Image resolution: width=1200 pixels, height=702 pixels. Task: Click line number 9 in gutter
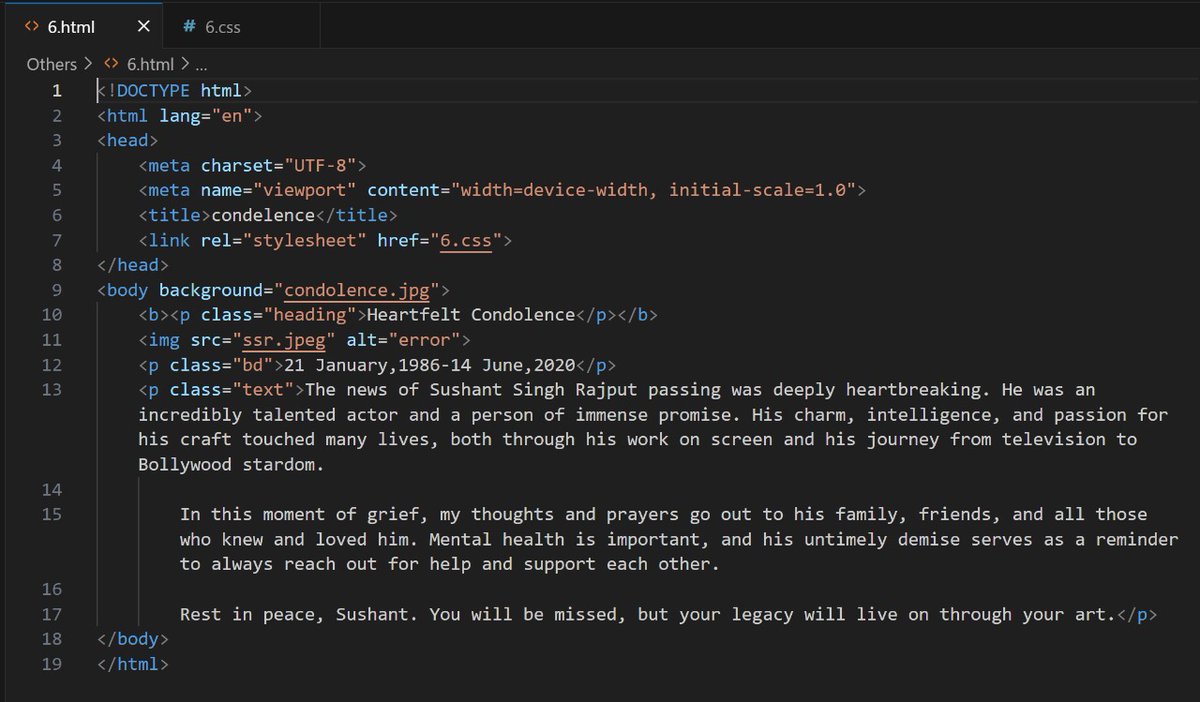click(x=57, y=290)
